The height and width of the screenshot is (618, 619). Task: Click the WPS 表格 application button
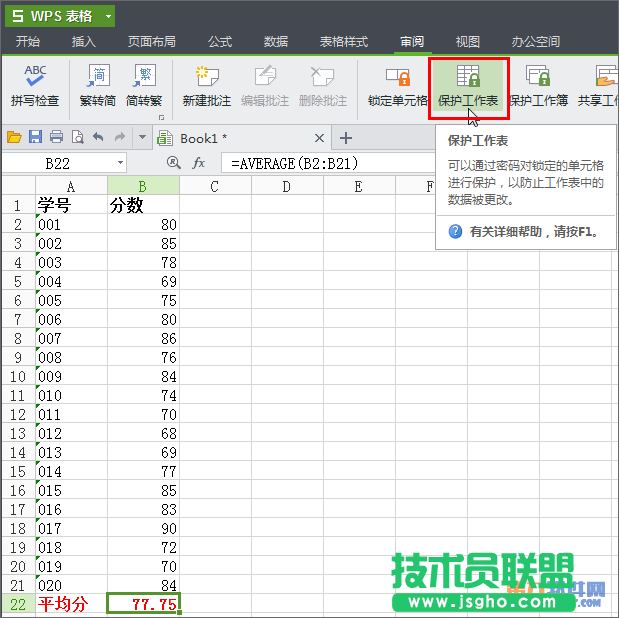coord(60,16)
